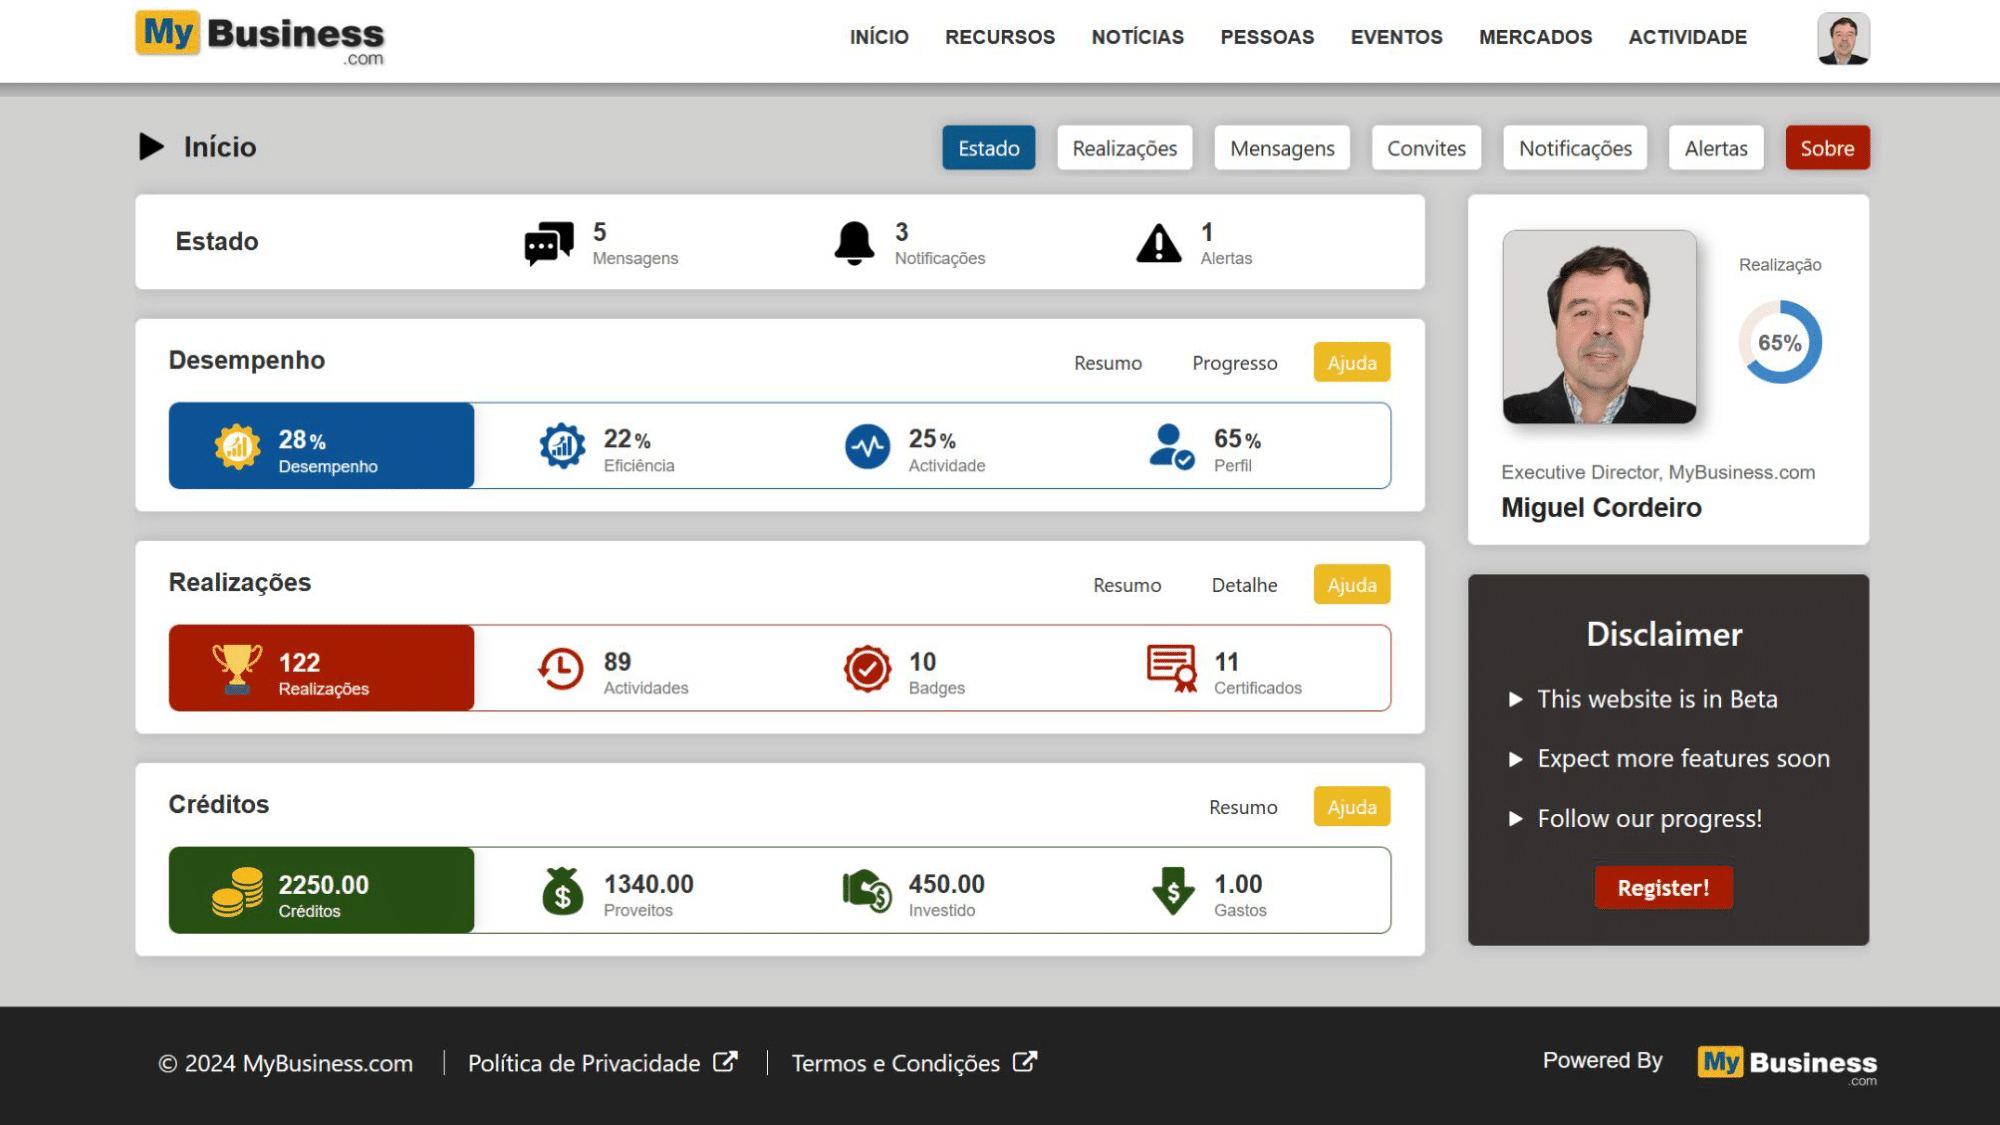The height and width of the screenshot is (1125, 2000).
Task: Switch to the Realizações tab
Action: click(1124, 148)
